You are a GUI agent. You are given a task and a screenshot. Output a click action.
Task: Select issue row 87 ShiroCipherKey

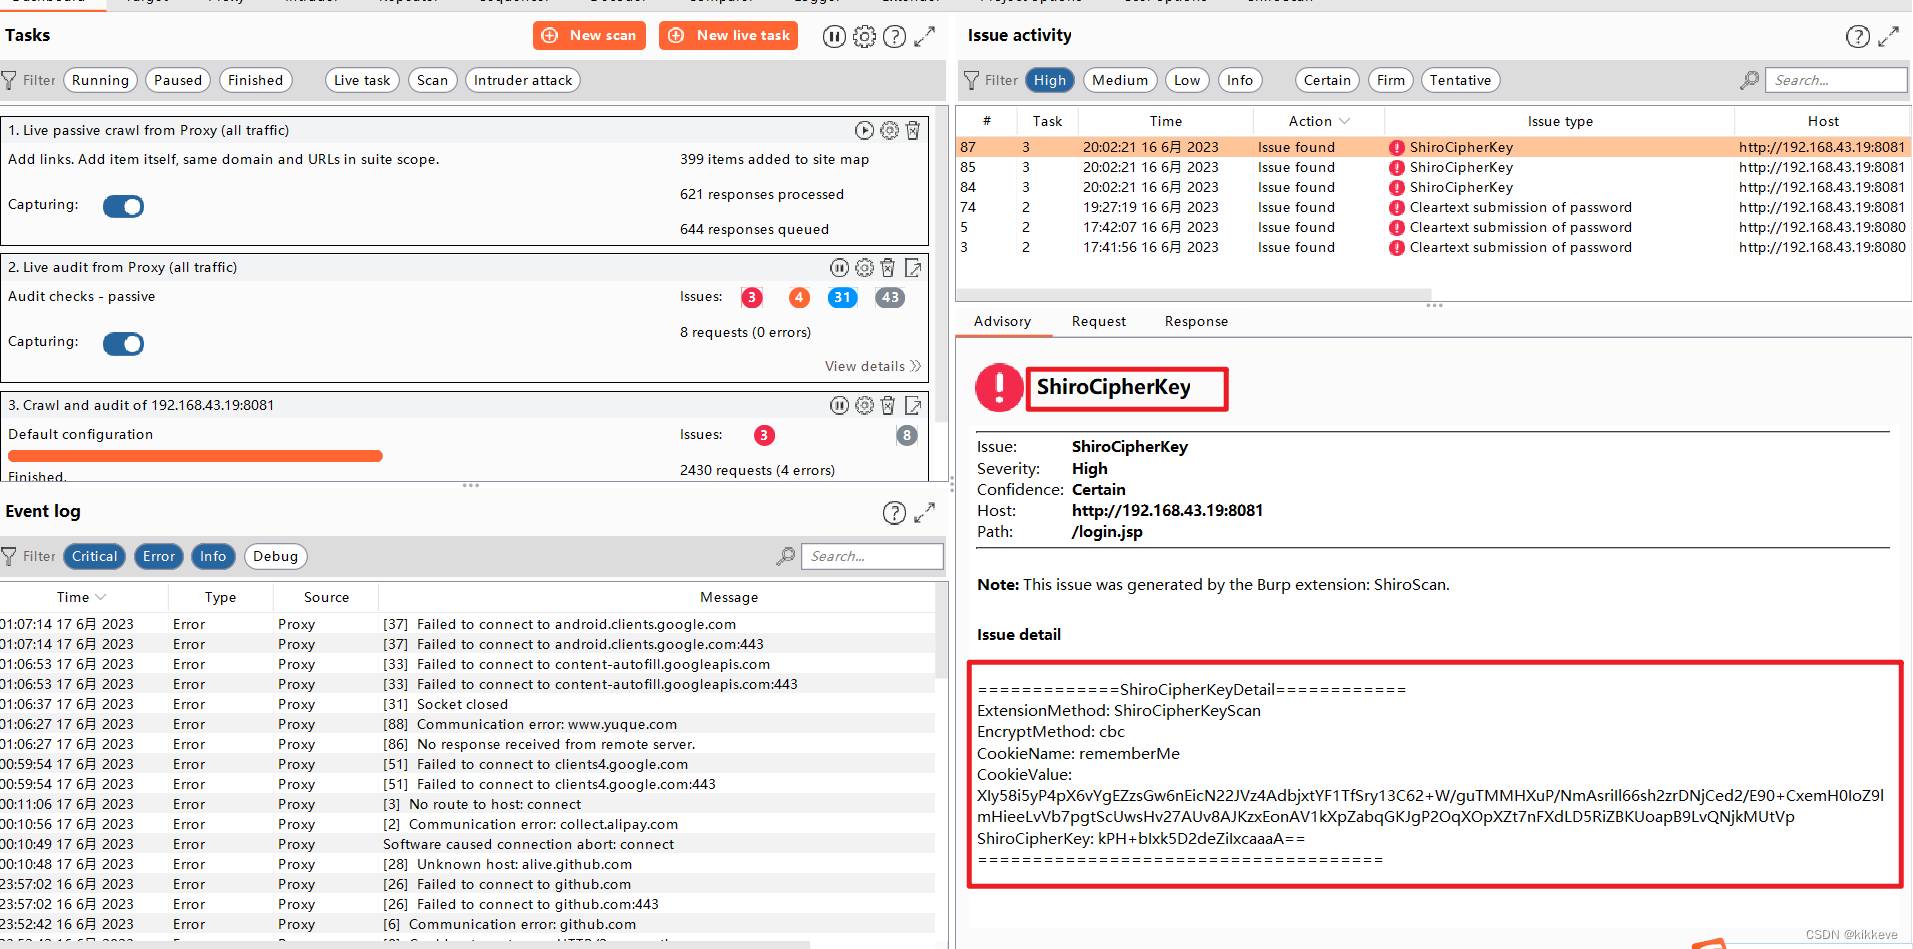click(1433, 147)
